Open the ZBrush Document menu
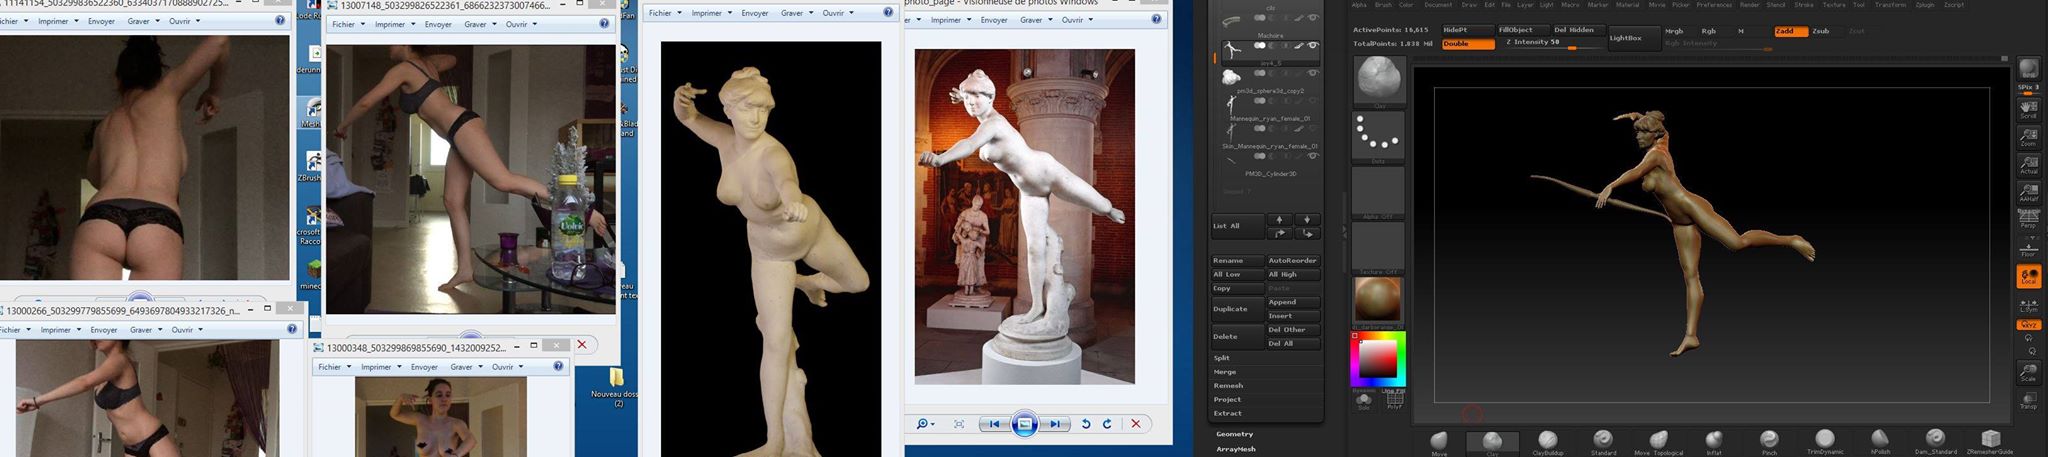This screenshot has width=2048, height=457. pos(1438,5)
